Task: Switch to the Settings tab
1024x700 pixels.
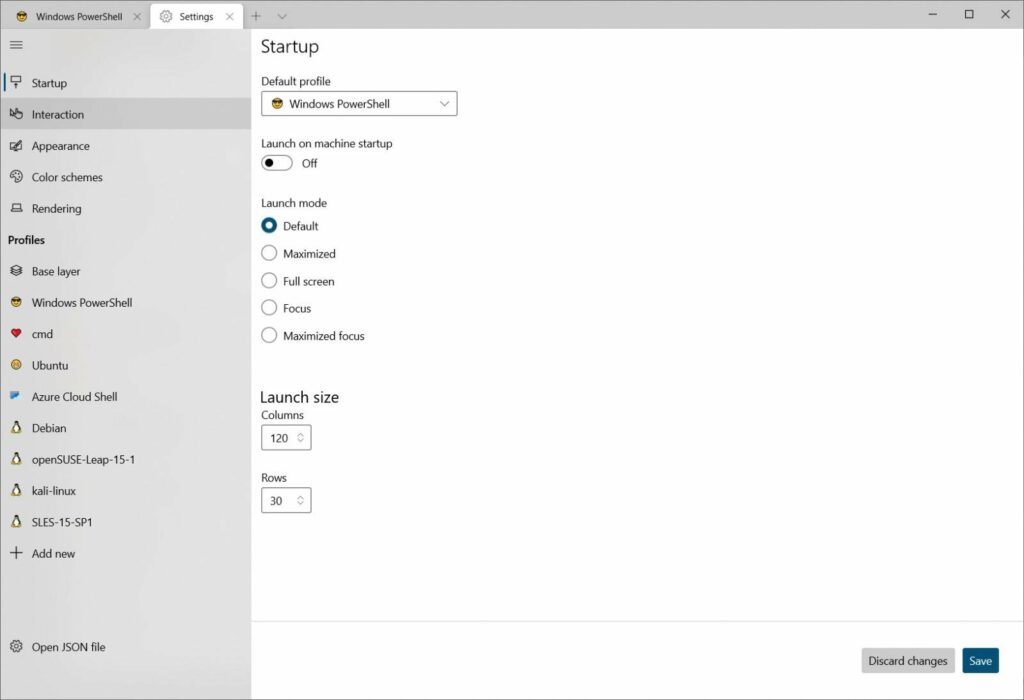Action: 197,16
